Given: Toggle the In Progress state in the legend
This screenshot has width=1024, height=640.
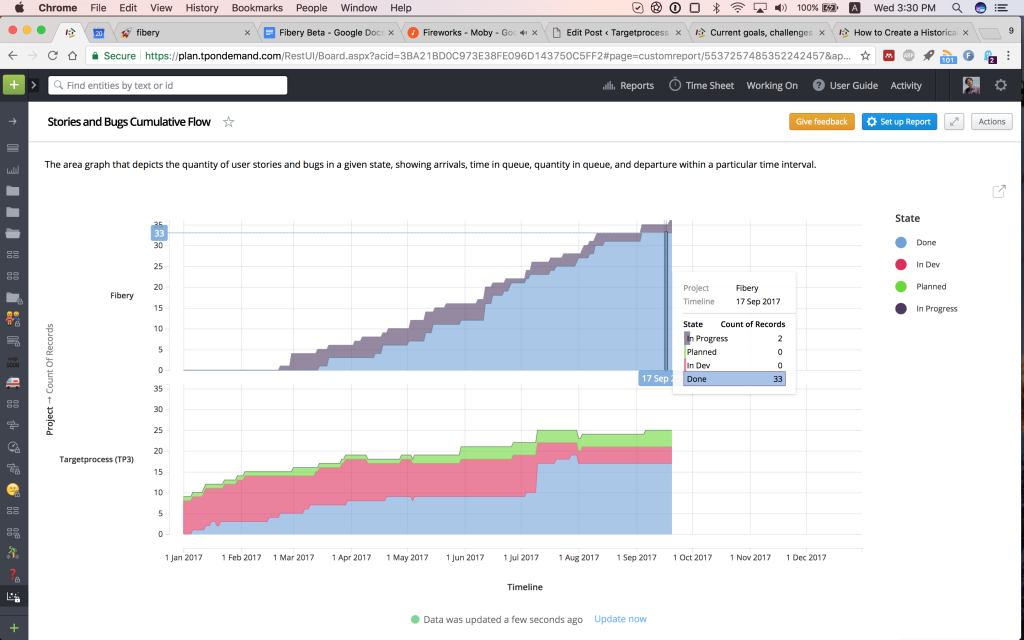Looking at the screenshot, I should [x=936, y=309].
